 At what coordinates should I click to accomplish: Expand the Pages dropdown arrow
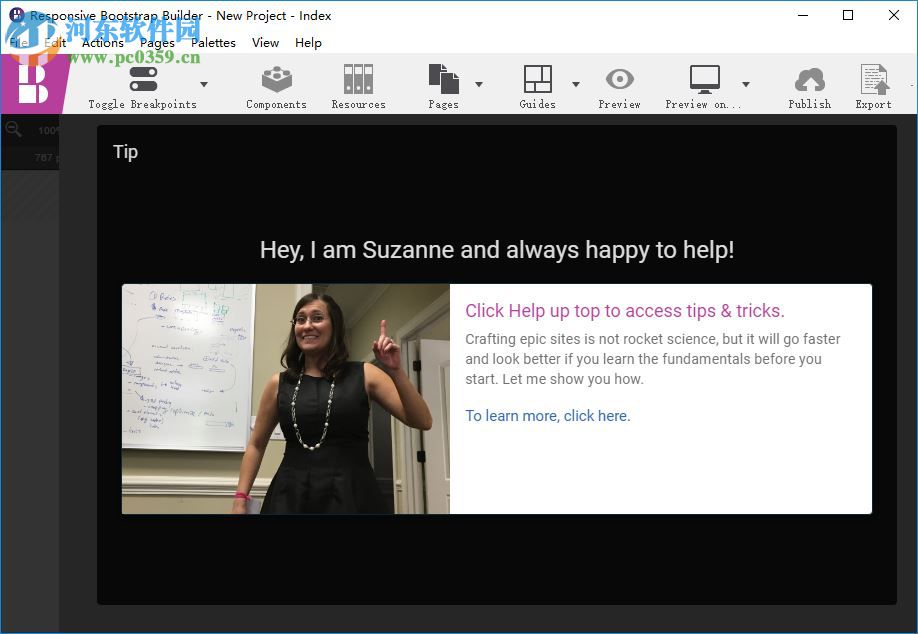click(478, 84)
